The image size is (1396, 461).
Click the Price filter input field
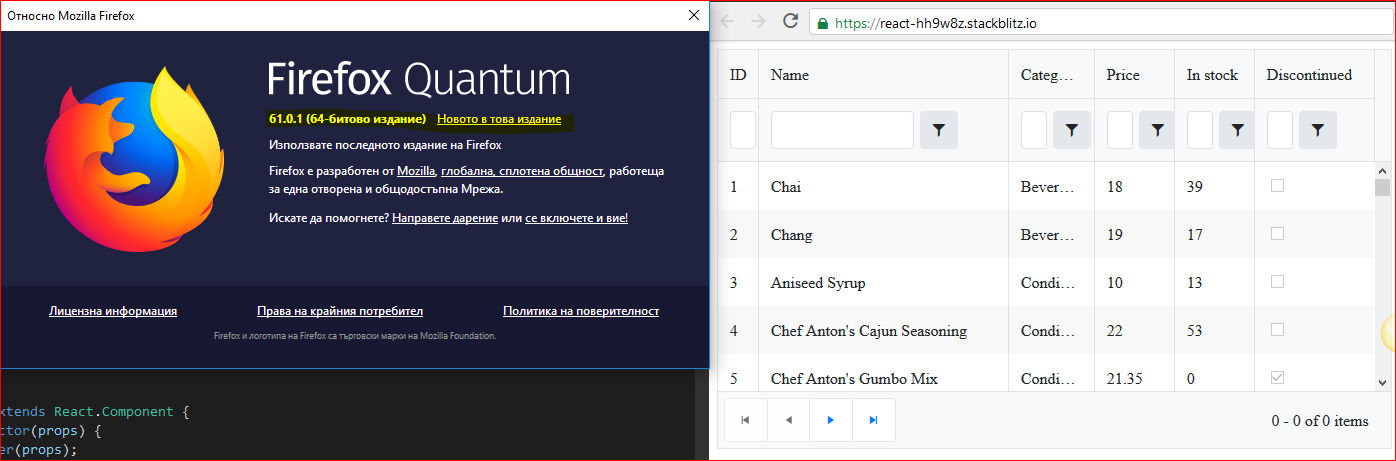(1120, 130)
